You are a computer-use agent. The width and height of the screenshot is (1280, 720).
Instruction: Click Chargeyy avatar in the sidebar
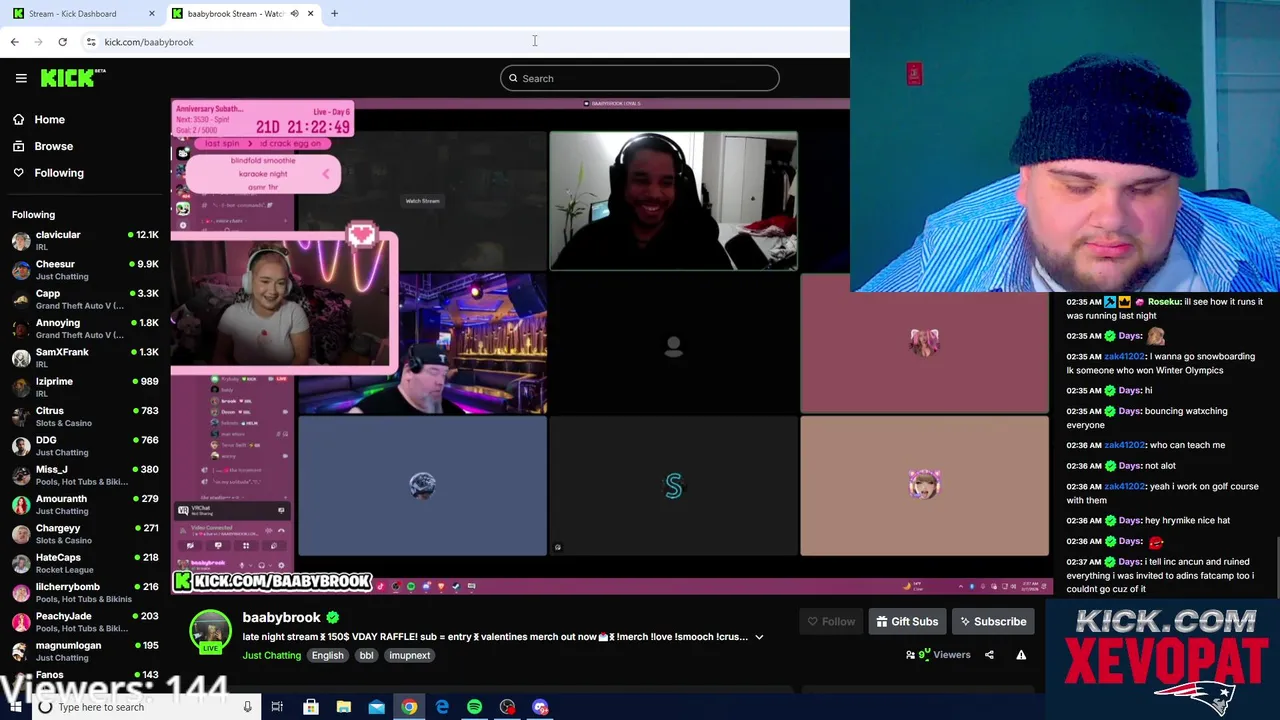click(21, 534)
